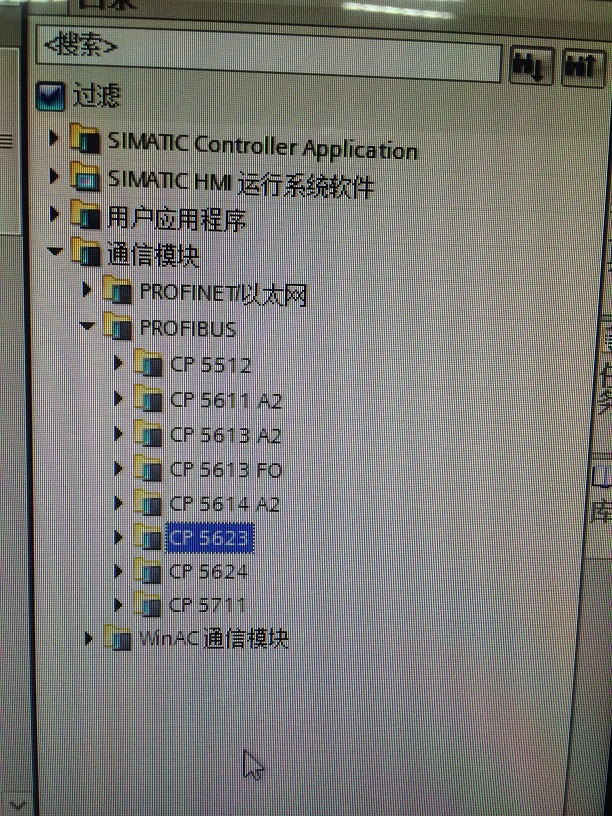Expand the CP 5624 node
Image resolution: width=612 pixels, height=816 pixels.
pyautogui.click(x=119, y=571)
